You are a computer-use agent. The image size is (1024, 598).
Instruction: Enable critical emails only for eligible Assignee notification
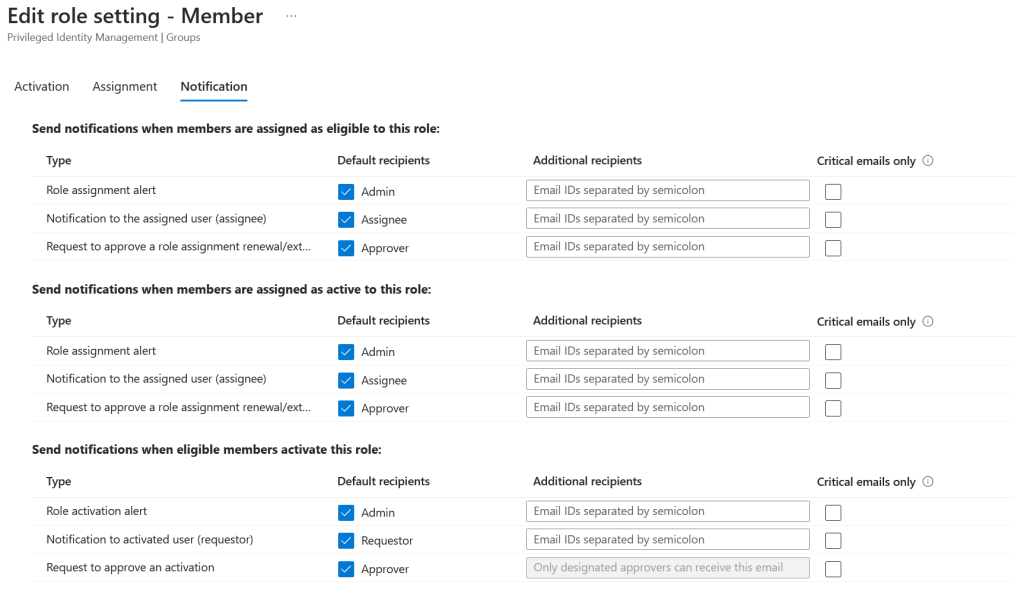[833, 220]
